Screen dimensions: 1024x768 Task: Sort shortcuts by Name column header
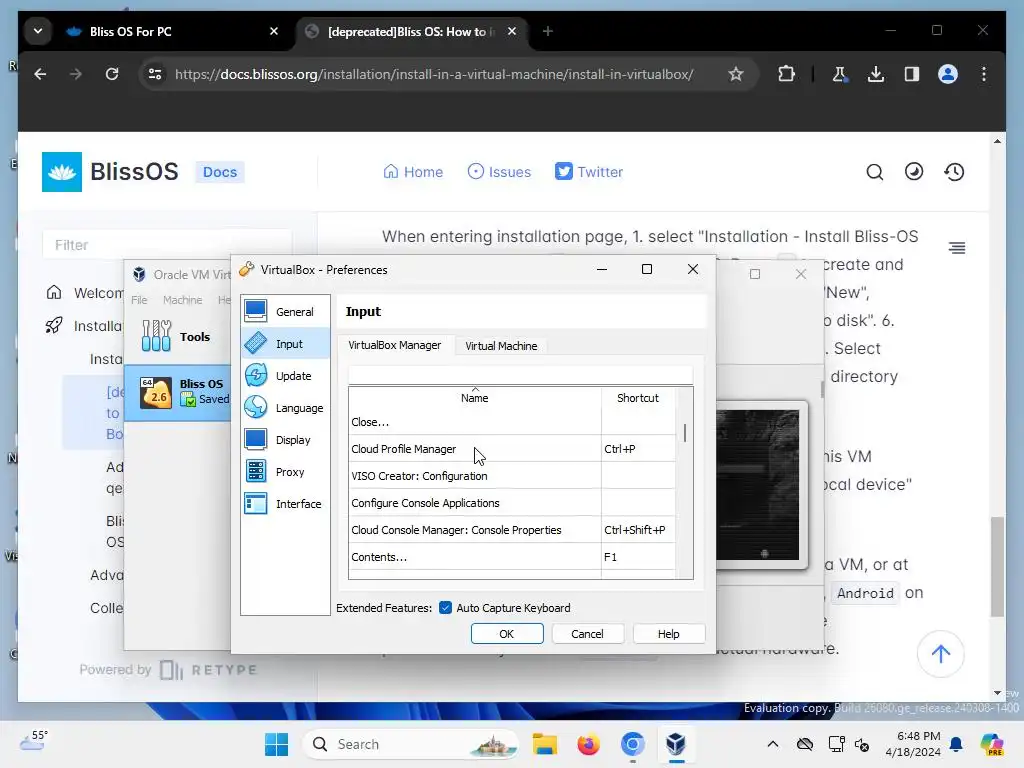[x=475, y=398]
